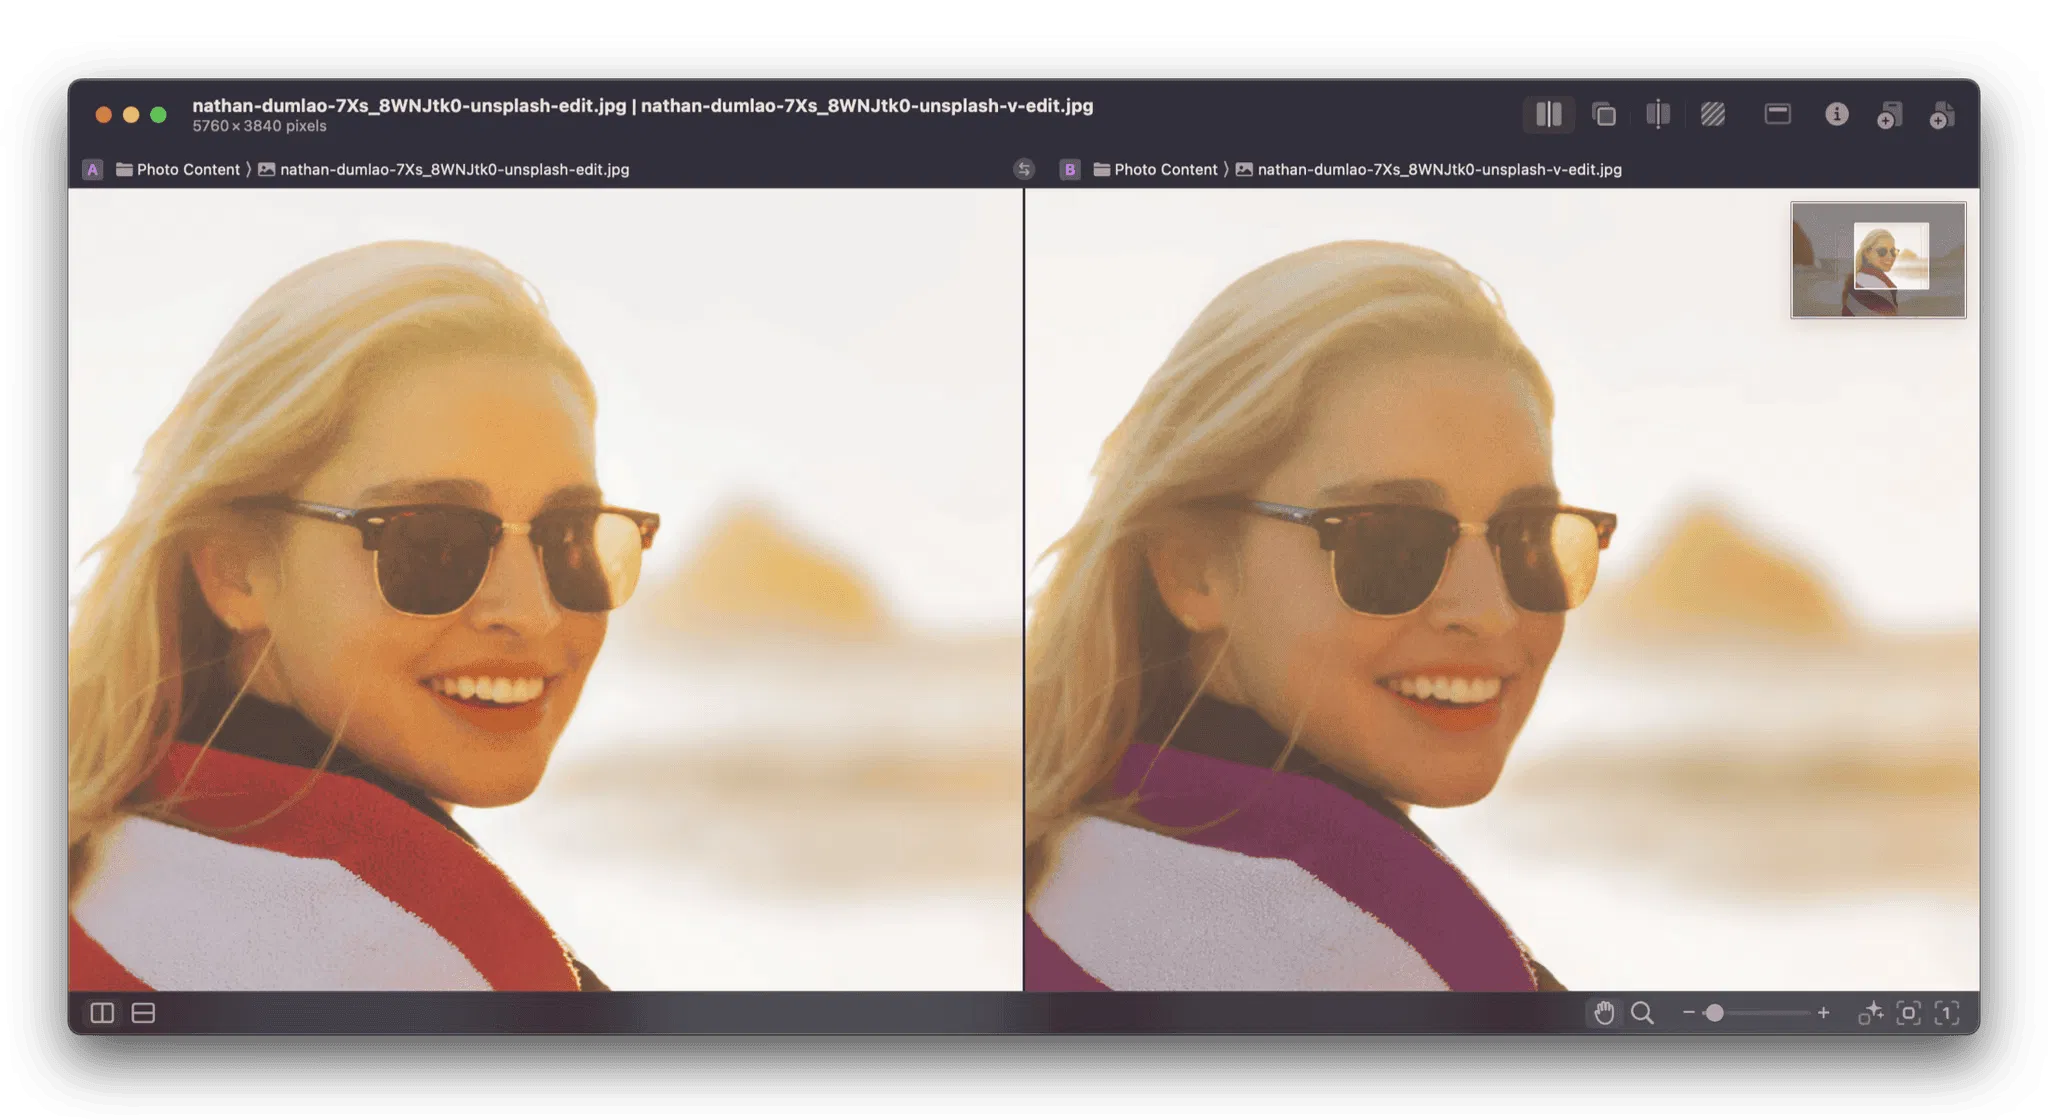Zoom to actual size 1:1
The height and width of the screenshot is (1120, 2048).
tap(1946, 1013)
